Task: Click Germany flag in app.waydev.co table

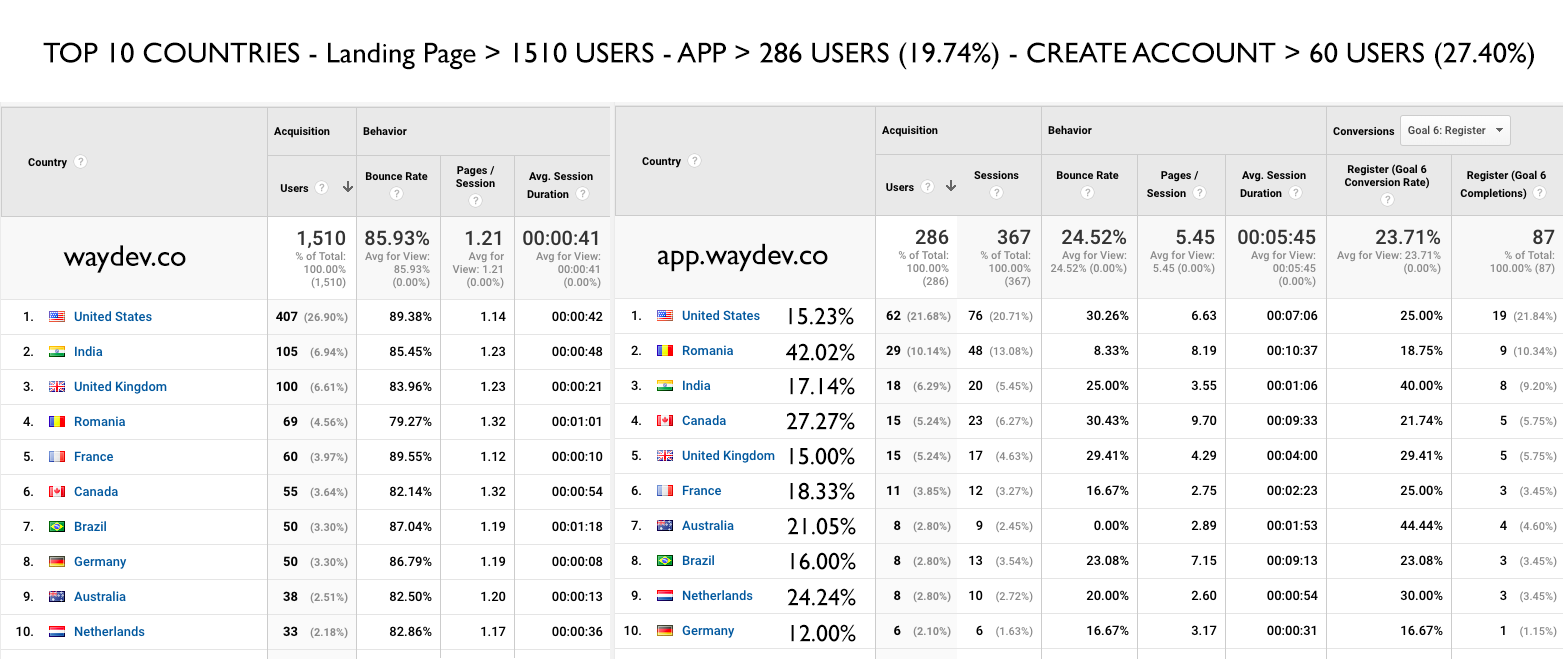Action: point(665,631)
